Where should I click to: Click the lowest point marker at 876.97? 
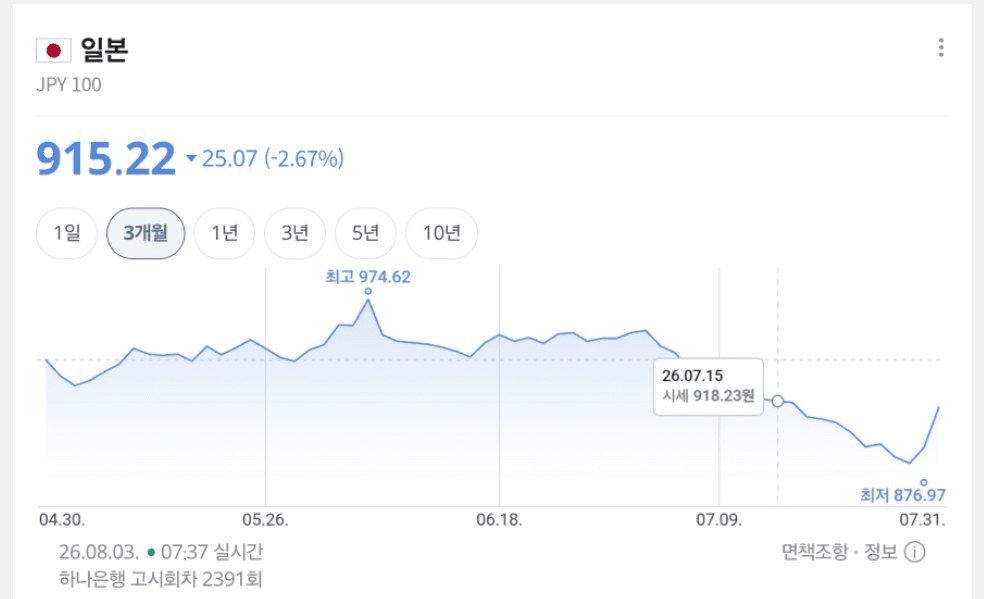(x=924, y=482)
